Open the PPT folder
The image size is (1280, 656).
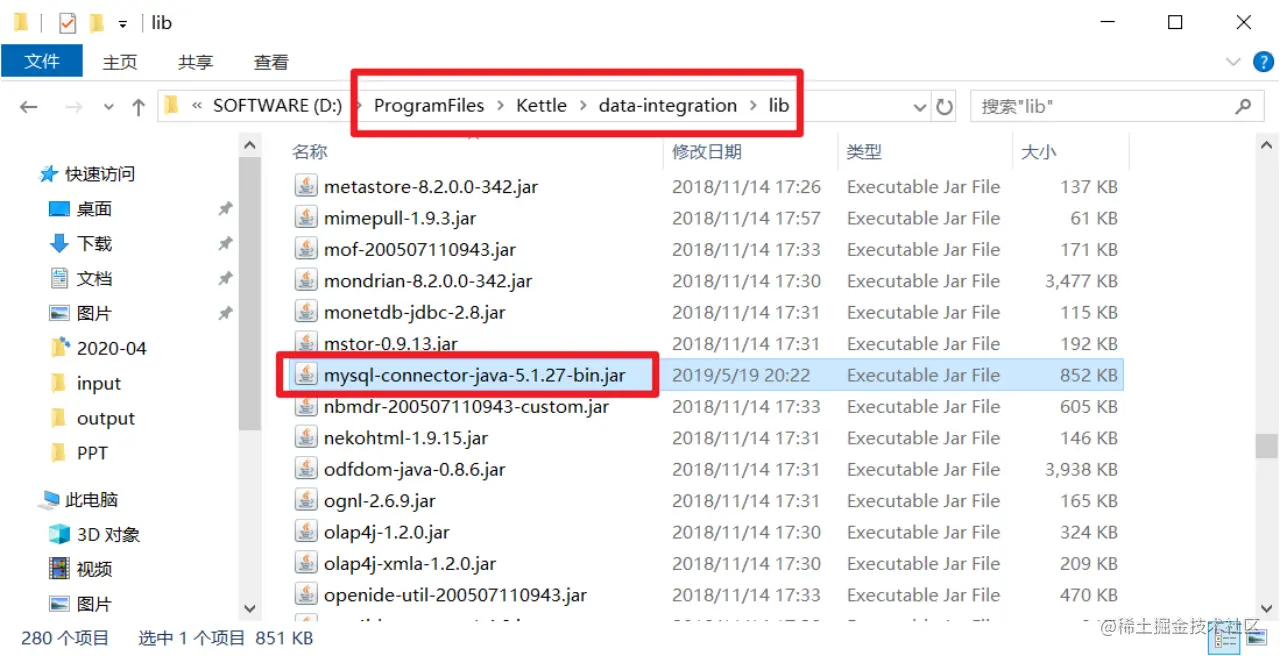pyautogui.click(x=92, y=454)
